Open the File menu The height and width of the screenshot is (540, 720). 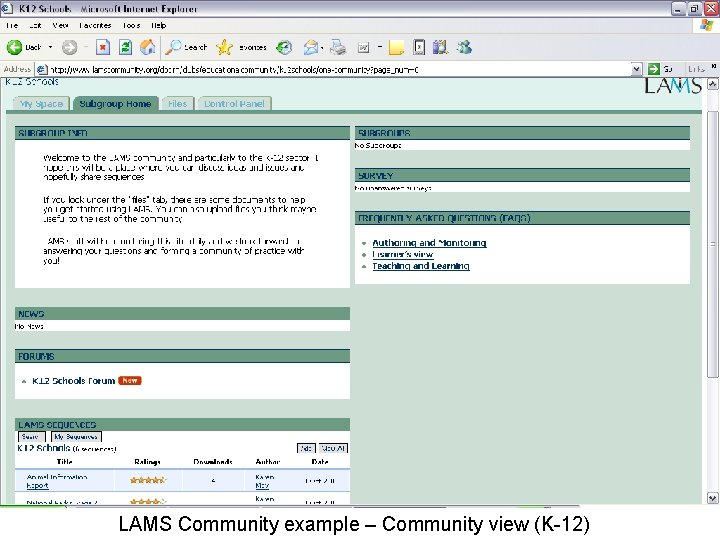(12, 25)
